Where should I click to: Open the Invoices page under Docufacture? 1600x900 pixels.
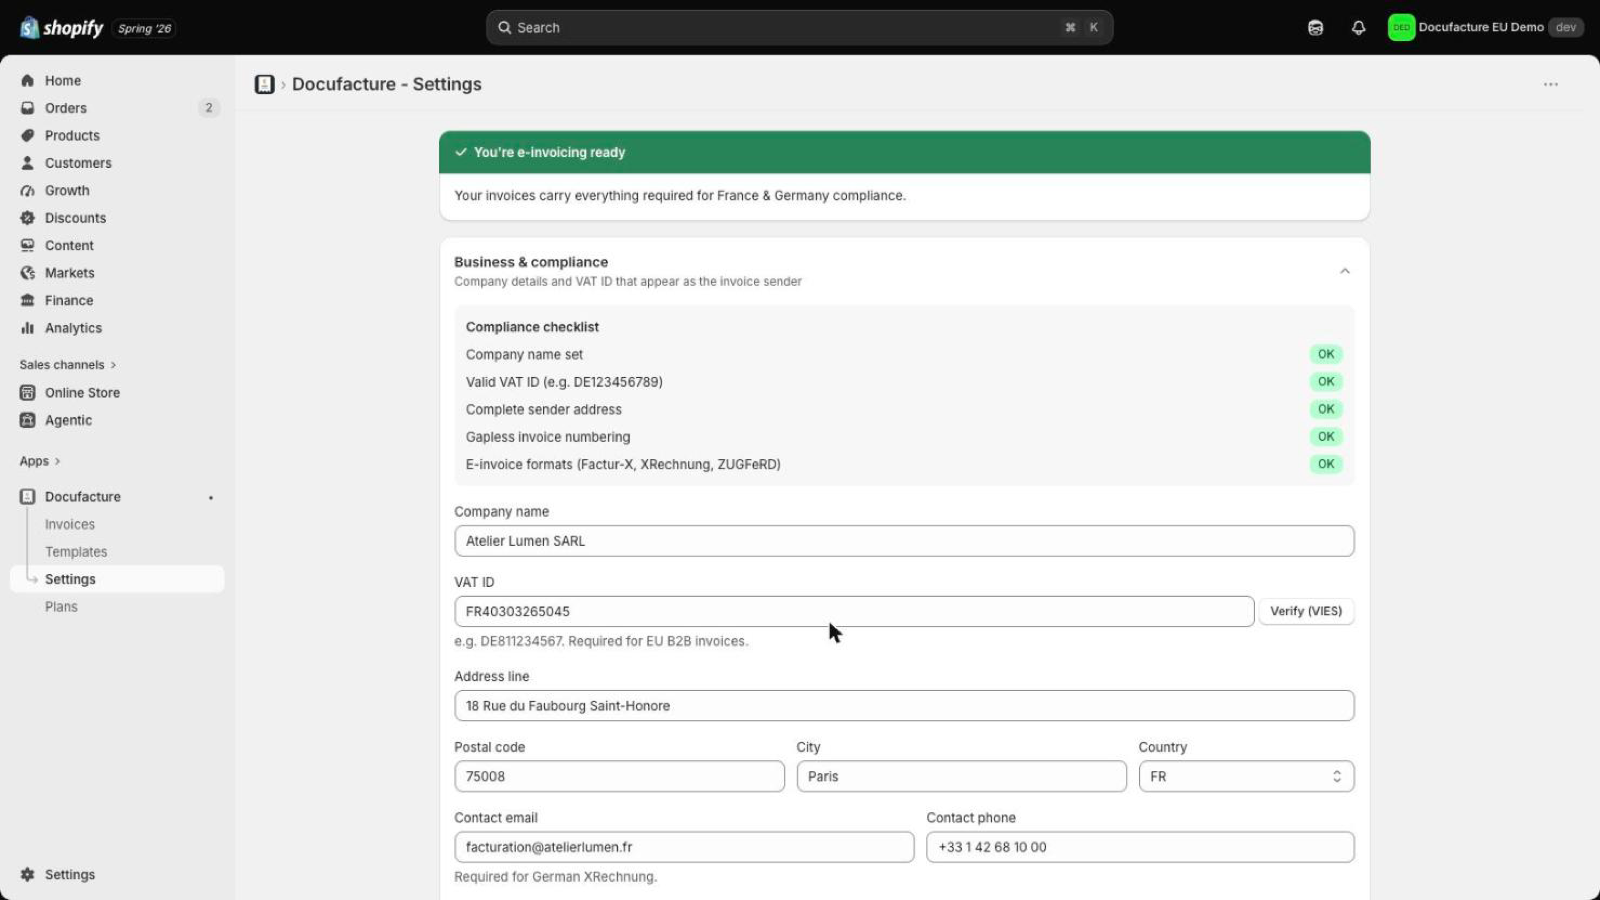pyautogui.click(x=70, y=525)
